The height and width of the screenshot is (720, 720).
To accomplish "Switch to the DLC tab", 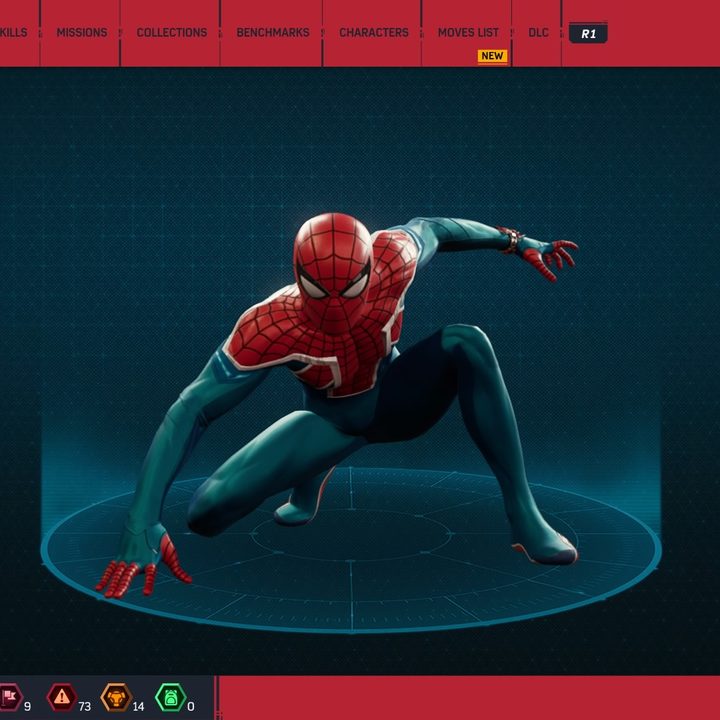I will (538, 33).
